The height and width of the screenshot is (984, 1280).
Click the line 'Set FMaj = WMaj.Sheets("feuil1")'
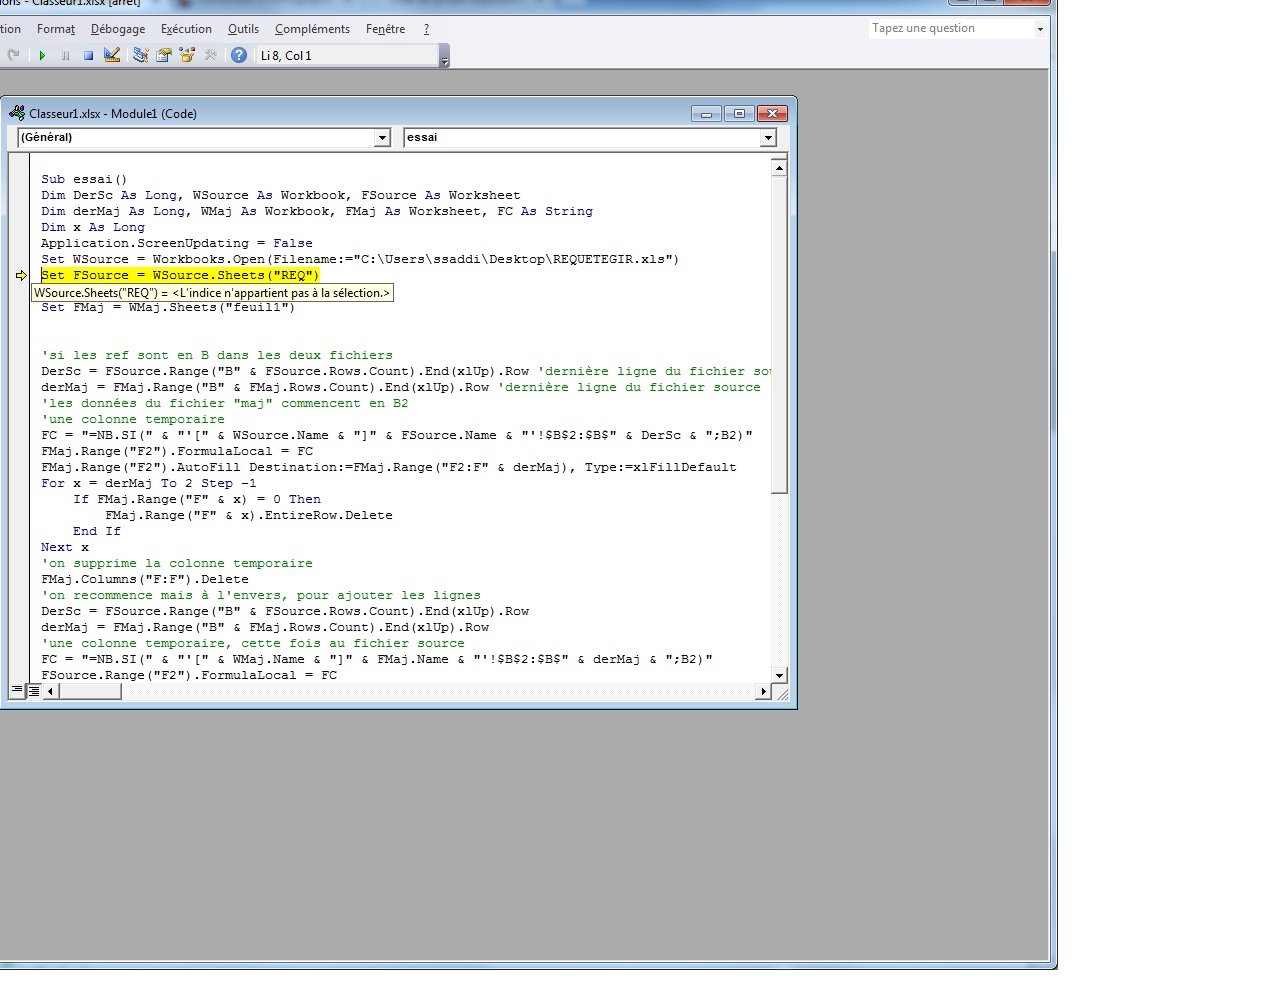[168, 307]
